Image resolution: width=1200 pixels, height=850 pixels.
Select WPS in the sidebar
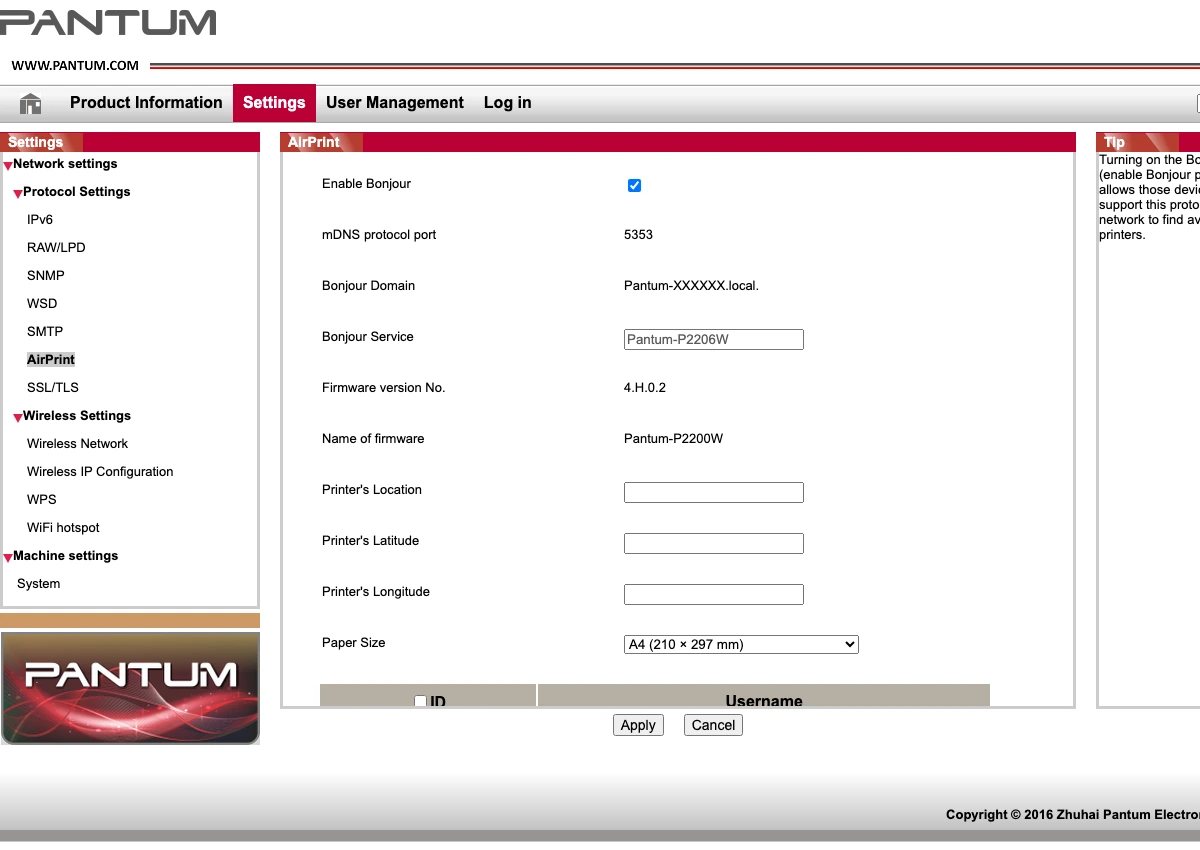pos(42,499)
